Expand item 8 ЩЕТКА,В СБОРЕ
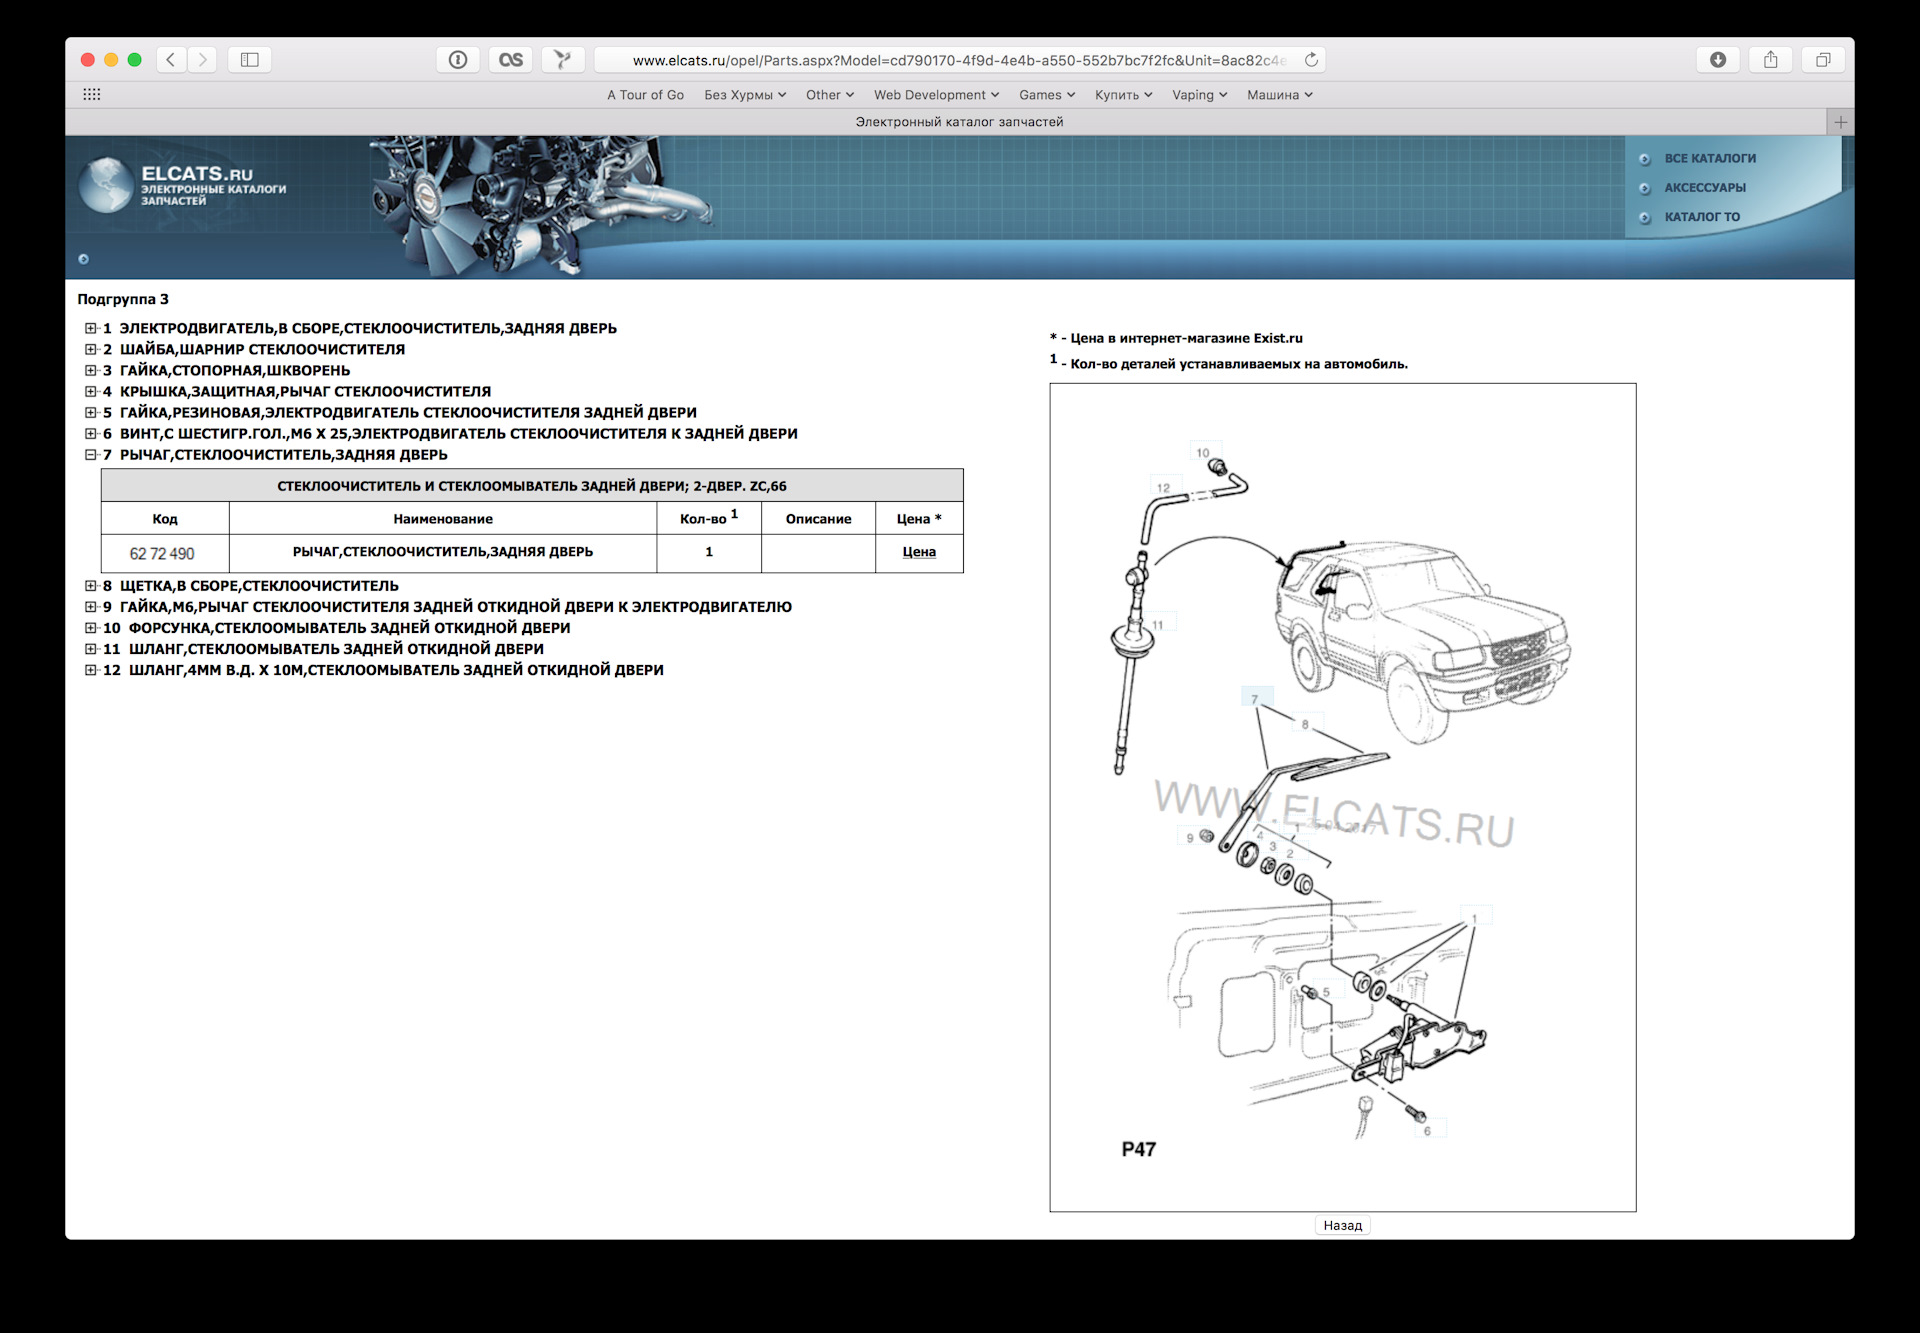The height and width of the screenshot is (1333, 1920). [91, 586]
